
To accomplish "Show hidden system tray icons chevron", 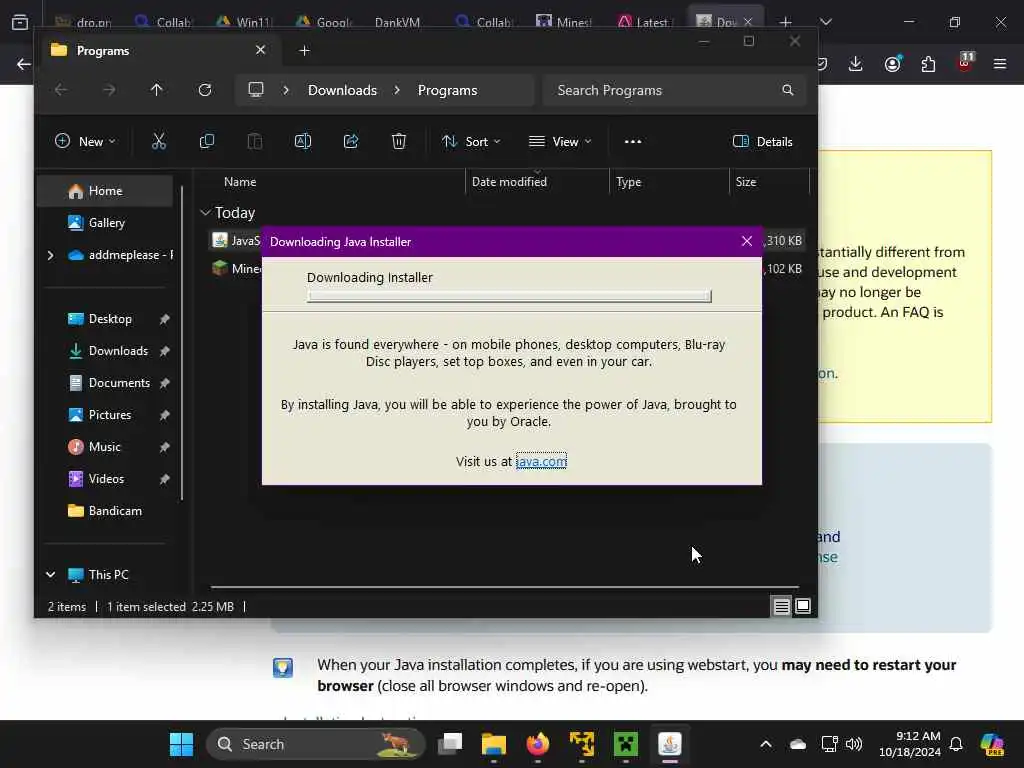I will [766, 744].
